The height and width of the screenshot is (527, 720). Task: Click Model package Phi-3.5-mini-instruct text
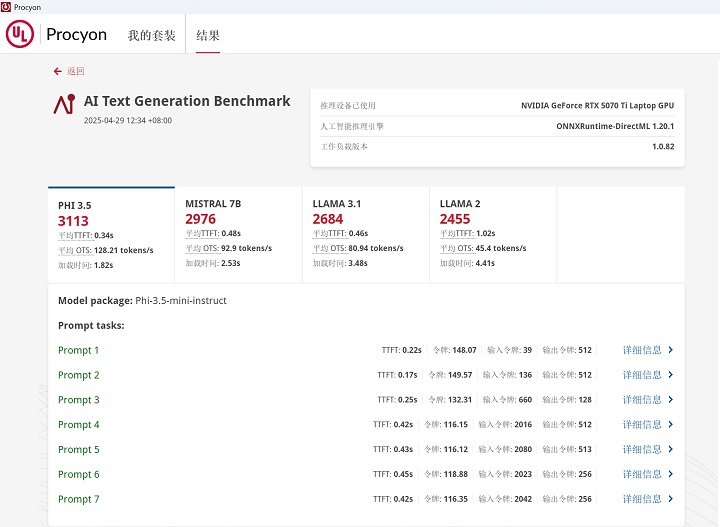click(142, 301)
